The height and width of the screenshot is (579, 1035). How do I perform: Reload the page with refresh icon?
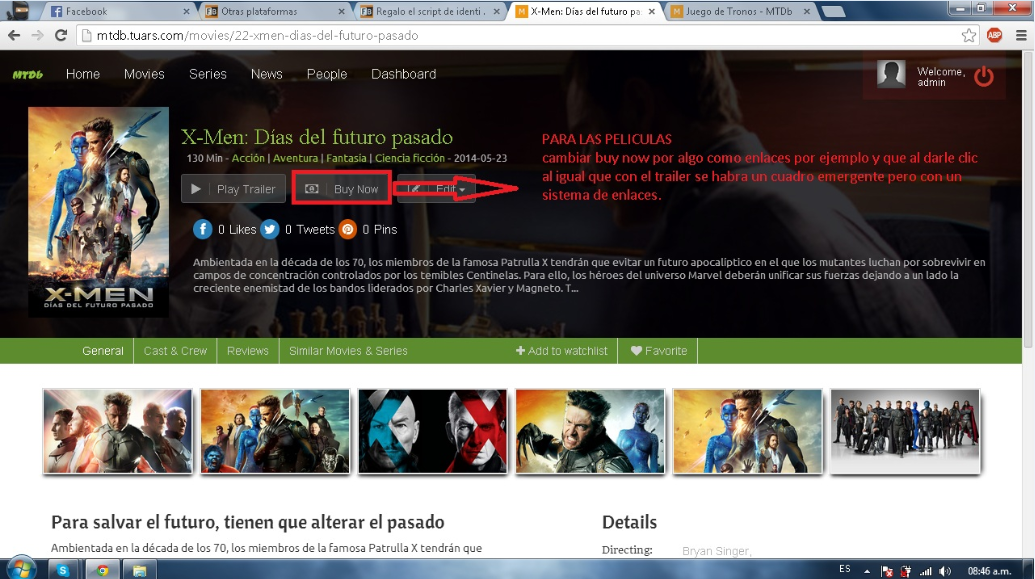coord(61,36)
